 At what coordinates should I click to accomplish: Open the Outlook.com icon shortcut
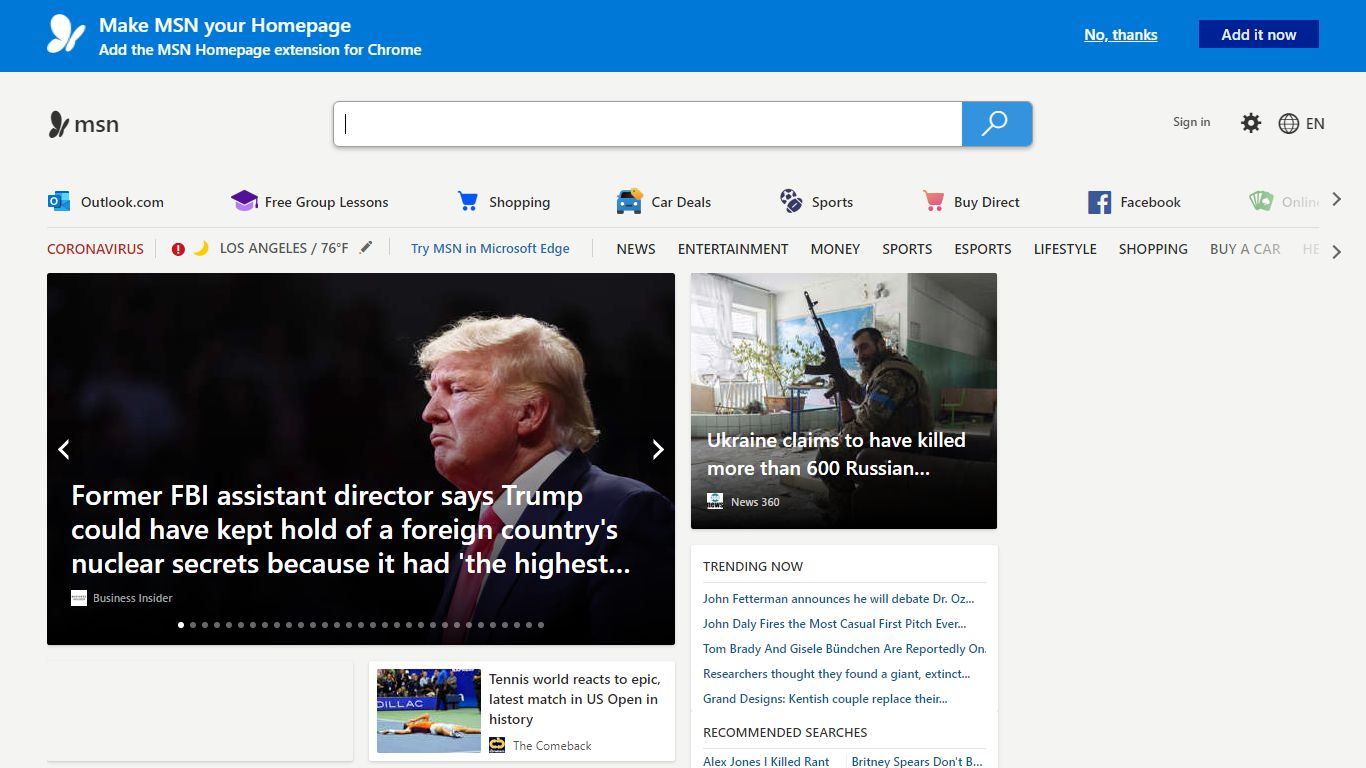[x=59, y=201]
